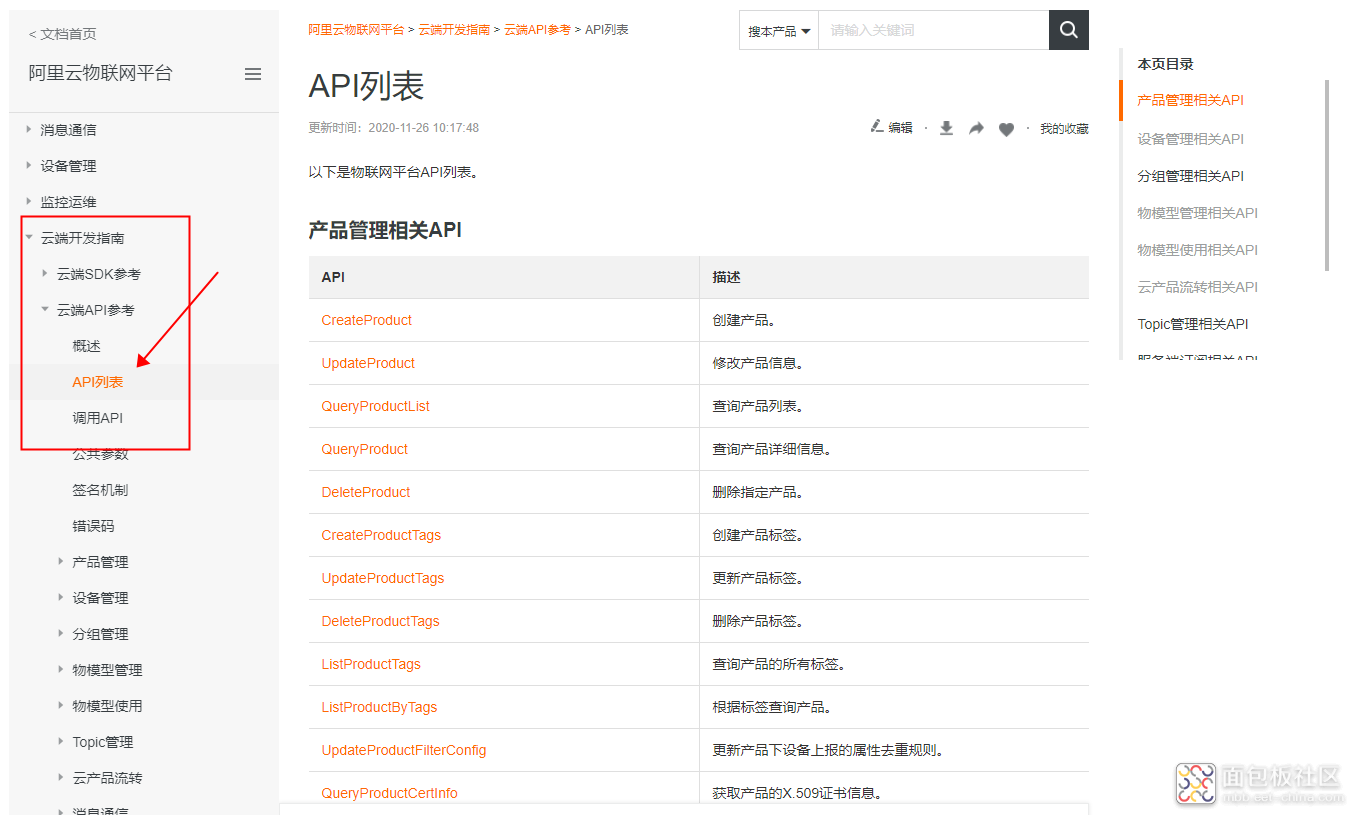This screenshot has width=1354, height=815.
Task: Open the 公共参数 sidebar page
Action: click(101, 454)
